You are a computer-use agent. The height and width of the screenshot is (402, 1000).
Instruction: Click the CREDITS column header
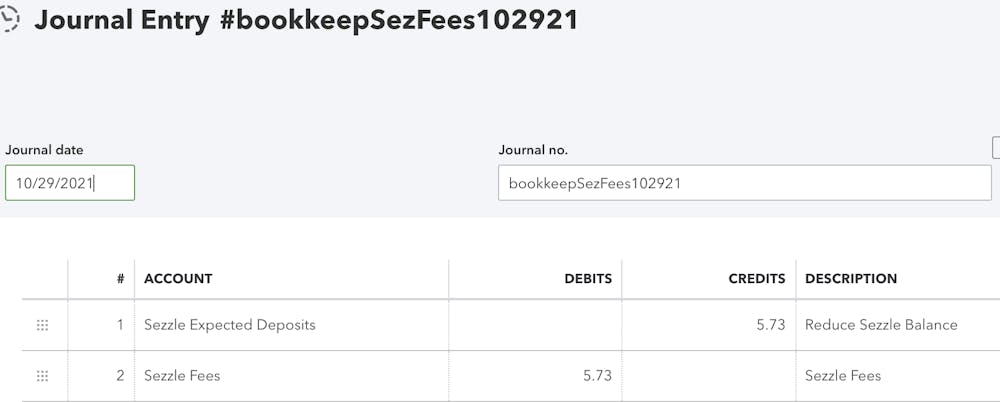coord(756,279)
